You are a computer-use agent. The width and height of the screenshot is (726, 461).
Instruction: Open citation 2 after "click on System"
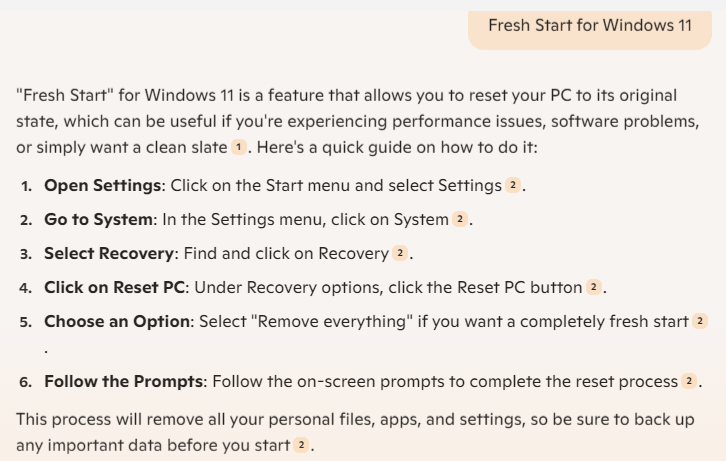pos(460,219)
